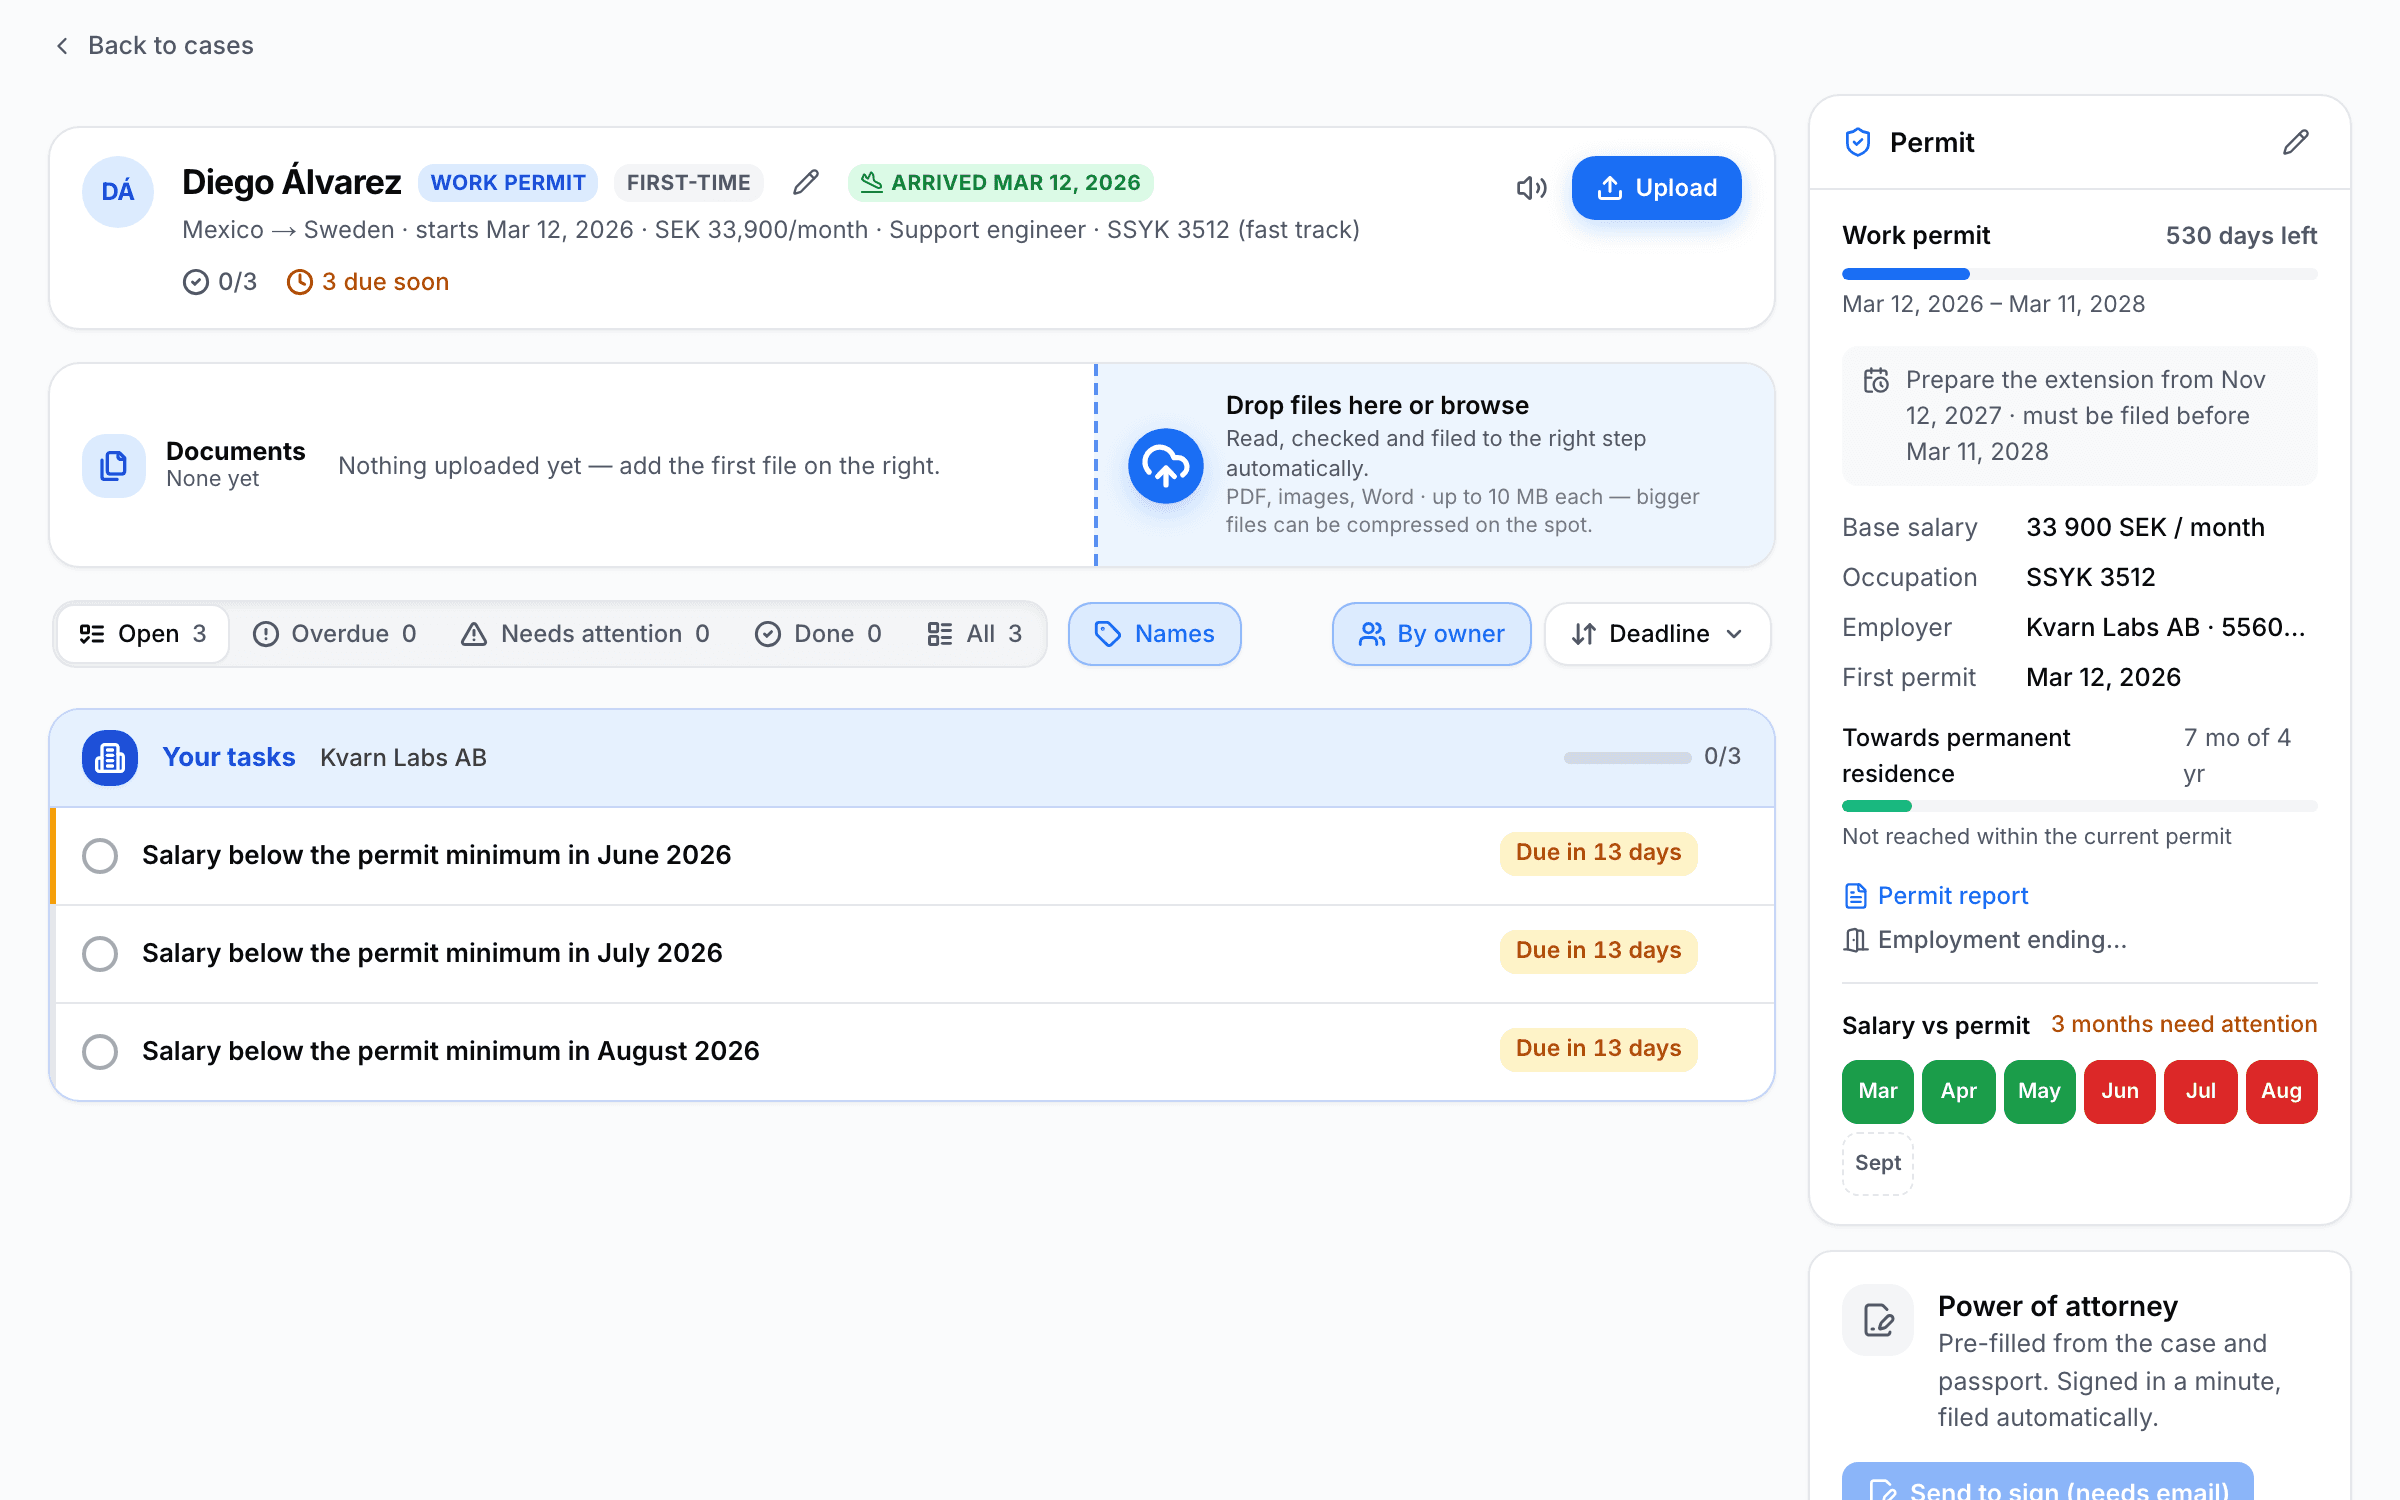
Task: Go back to cases via chevron
Action: (x=62, y=46)
